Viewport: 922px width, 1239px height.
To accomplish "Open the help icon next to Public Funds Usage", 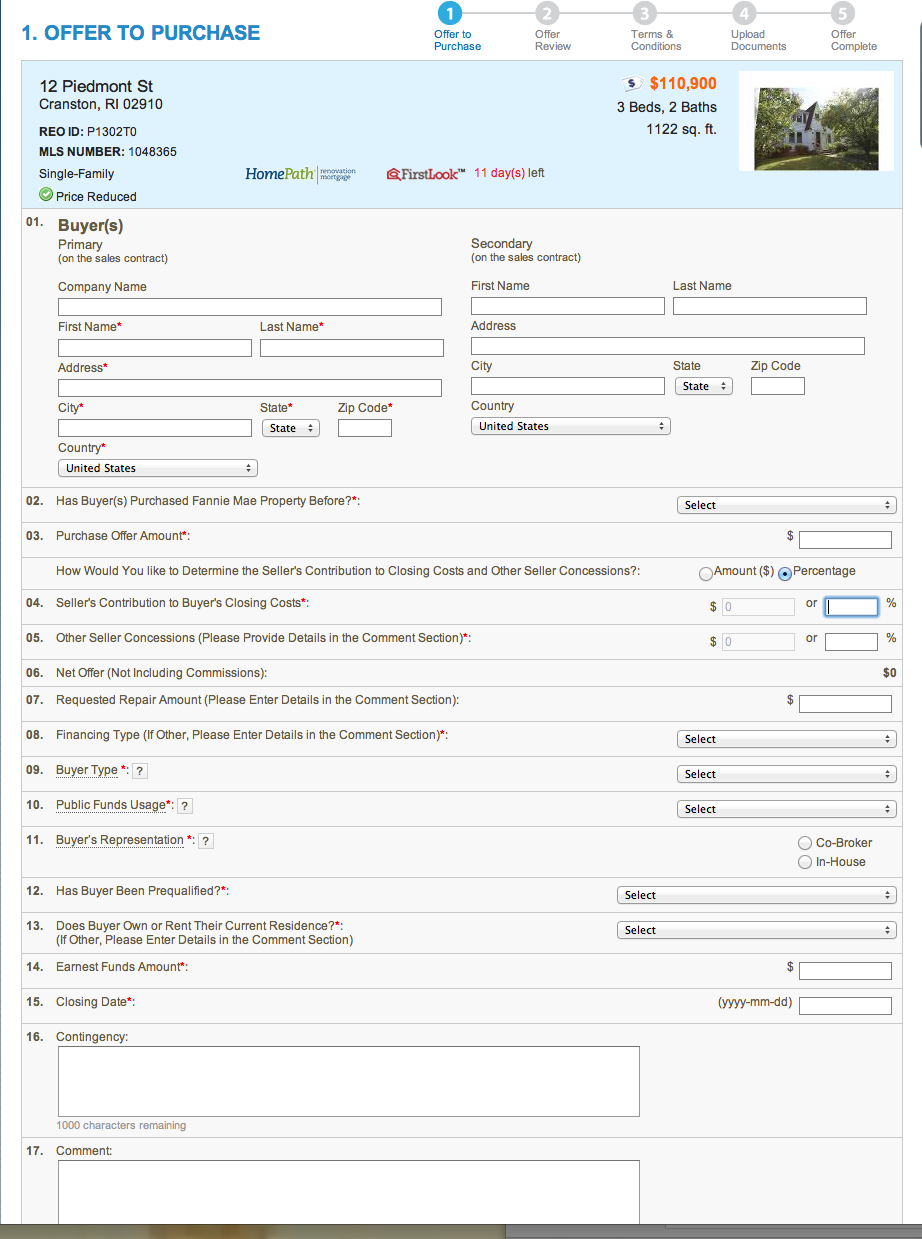I will [x=184, y=805].
